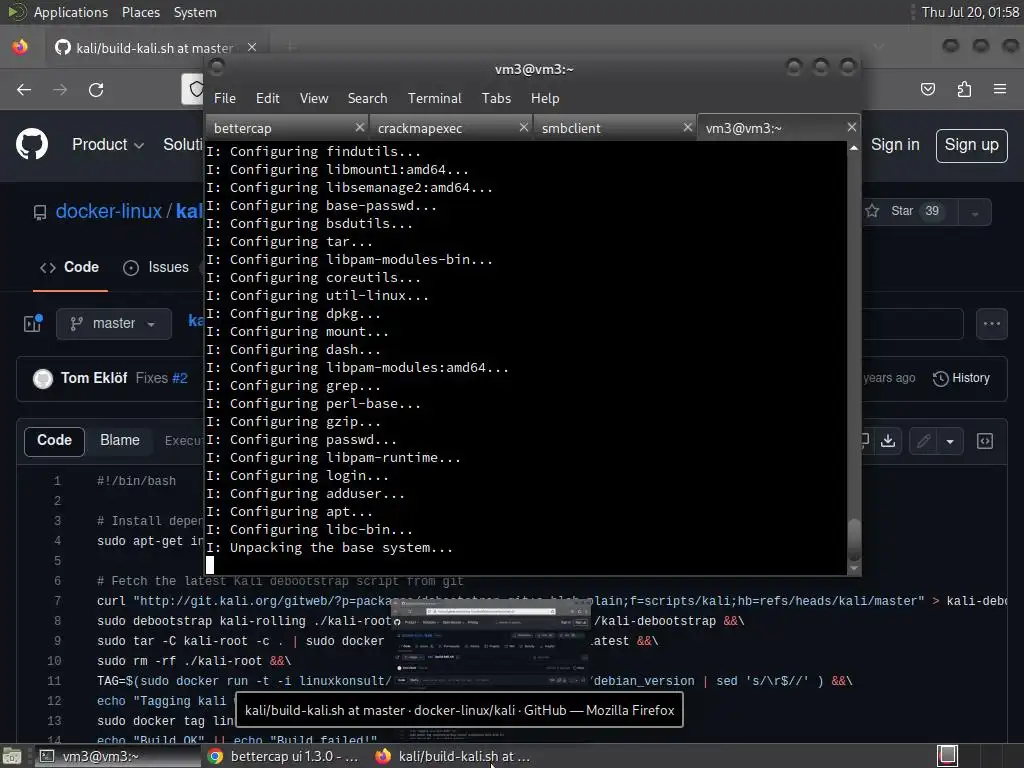Click line number 7 in the code view
The height and width of the screenshot is (768, 1024).
[57, 601]
